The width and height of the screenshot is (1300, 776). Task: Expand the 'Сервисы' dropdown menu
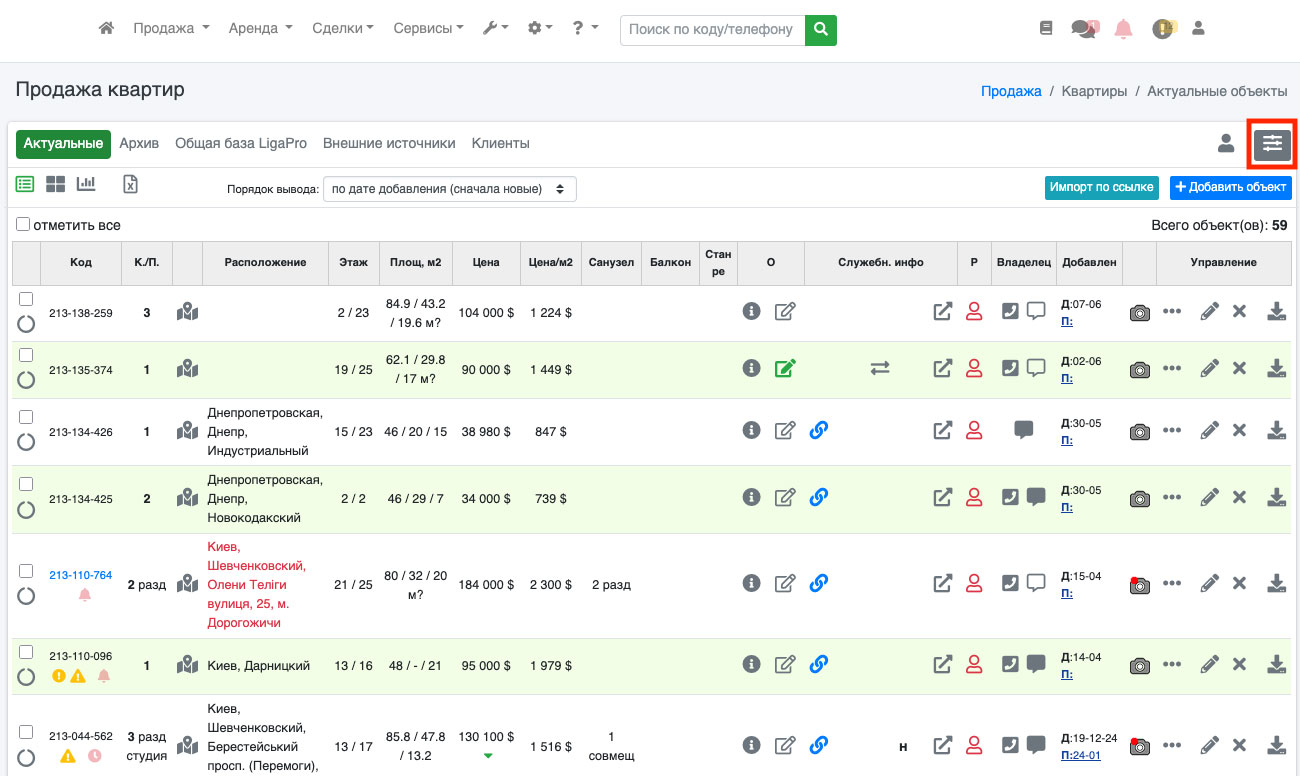pos(428,29)
